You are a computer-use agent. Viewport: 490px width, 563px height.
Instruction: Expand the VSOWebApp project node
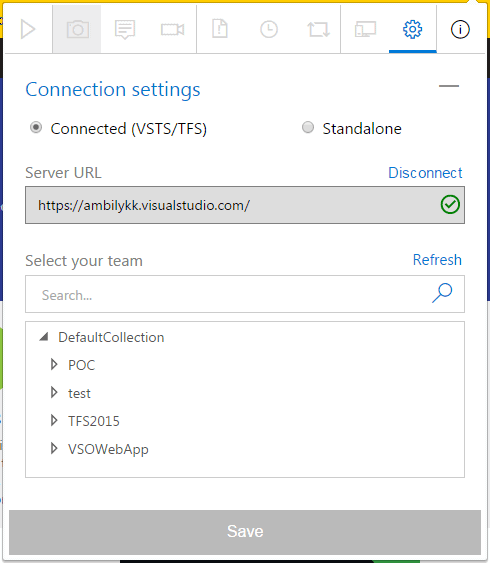54,448
